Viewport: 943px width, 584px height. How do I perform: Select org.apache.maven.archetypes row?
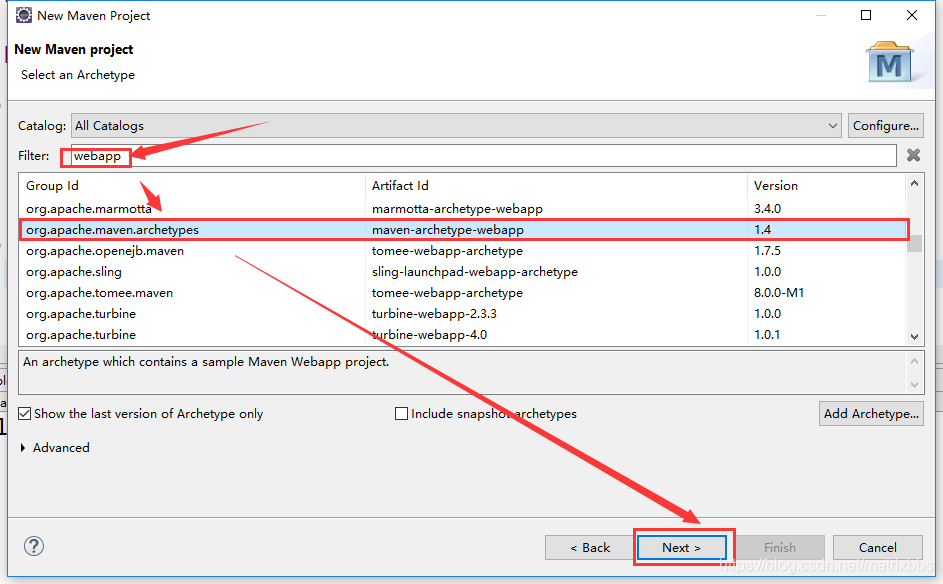point(463,230)
